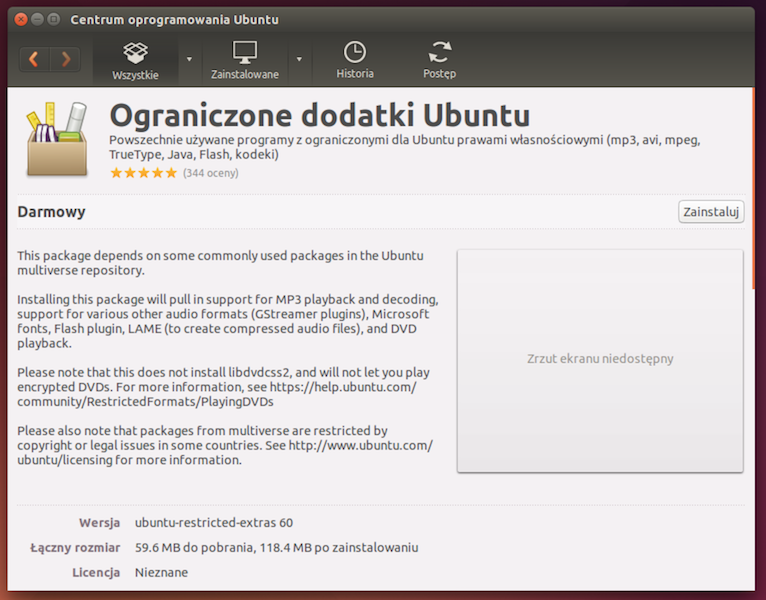This screenshot has height=600, width=766.
Task: Open the Postęp progress view
Action: pyautogui.click(x=439, y=61)
